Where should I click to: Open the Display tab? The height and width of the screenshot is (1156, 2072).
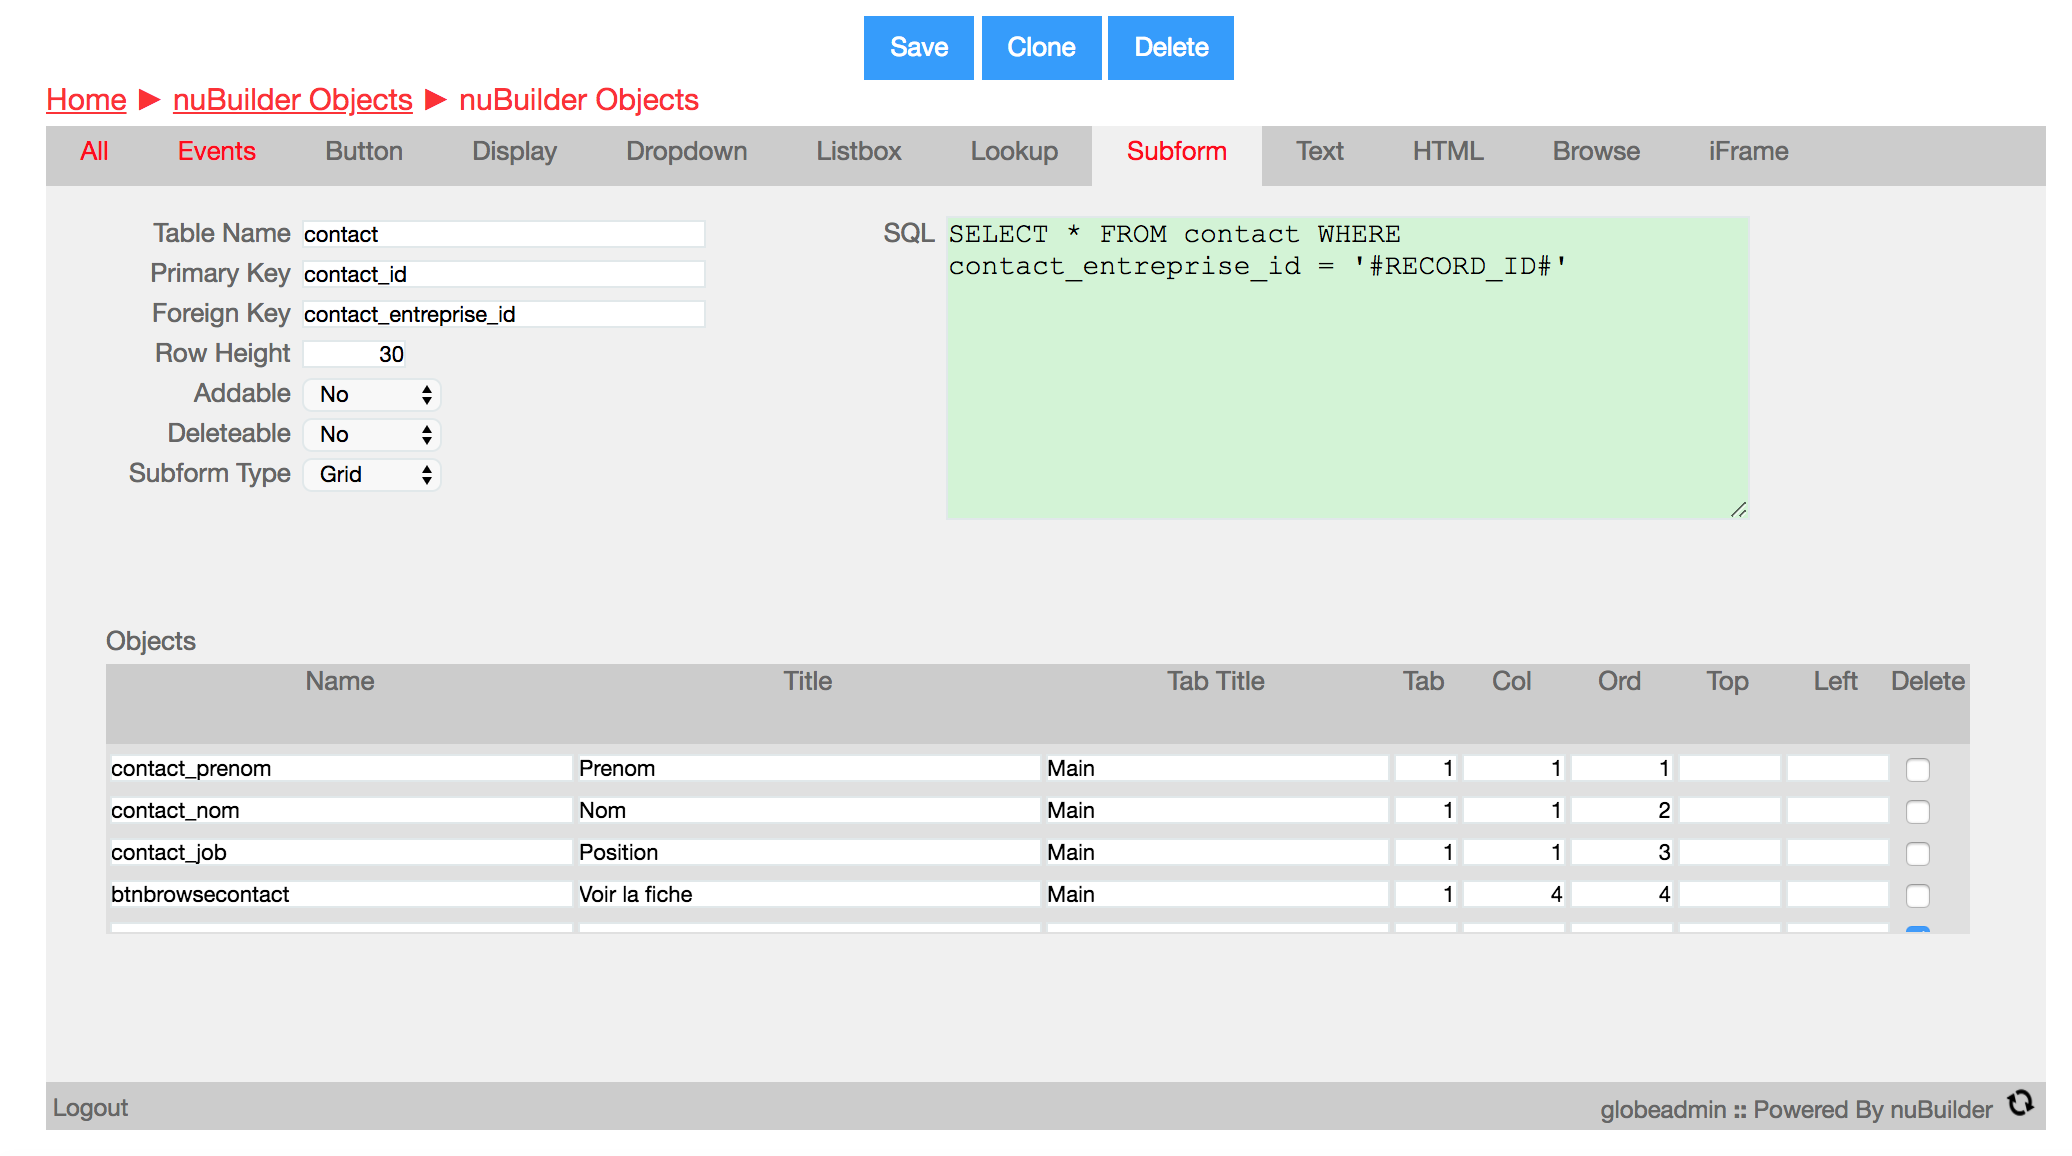click(514, 152)
